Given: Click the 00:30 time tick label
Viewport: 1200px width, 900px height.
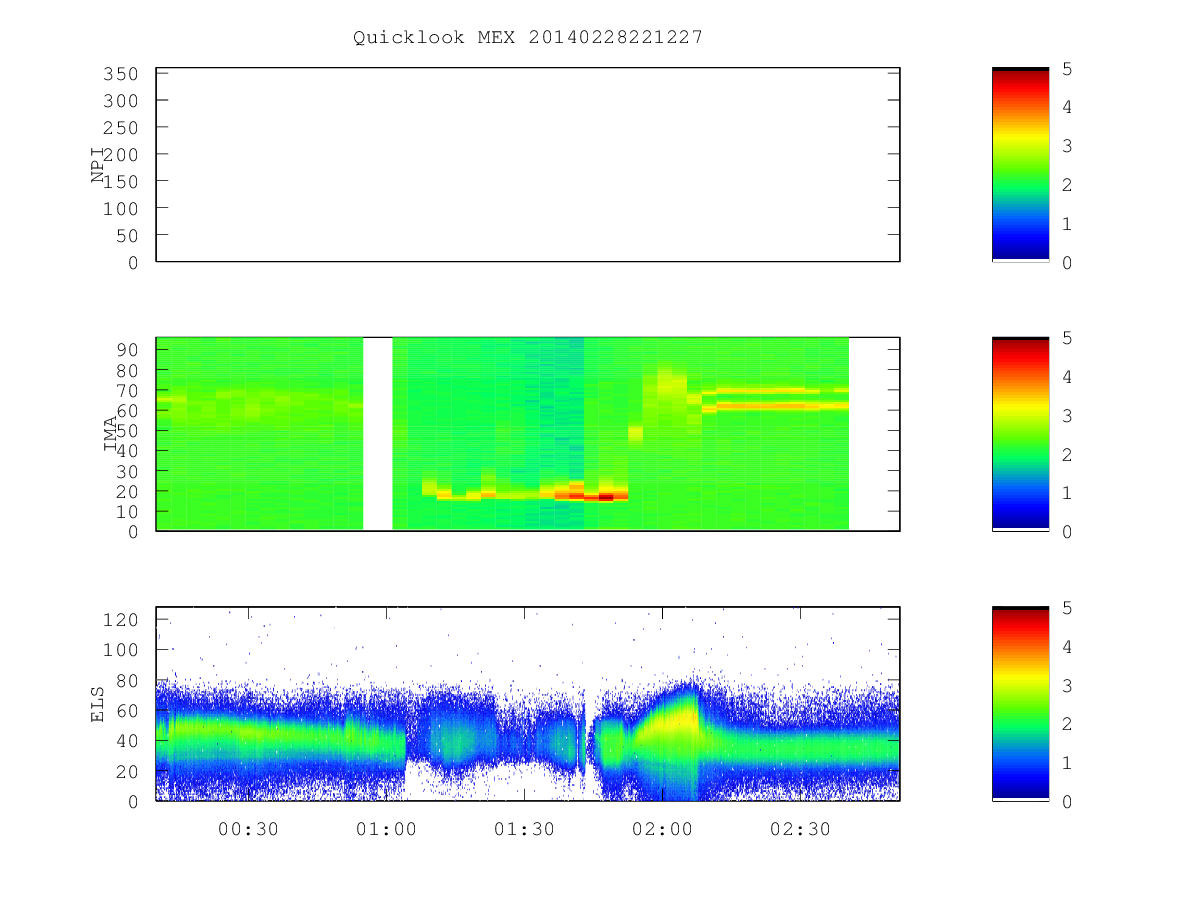Looking at the screenshot, I should click(248, 829).
